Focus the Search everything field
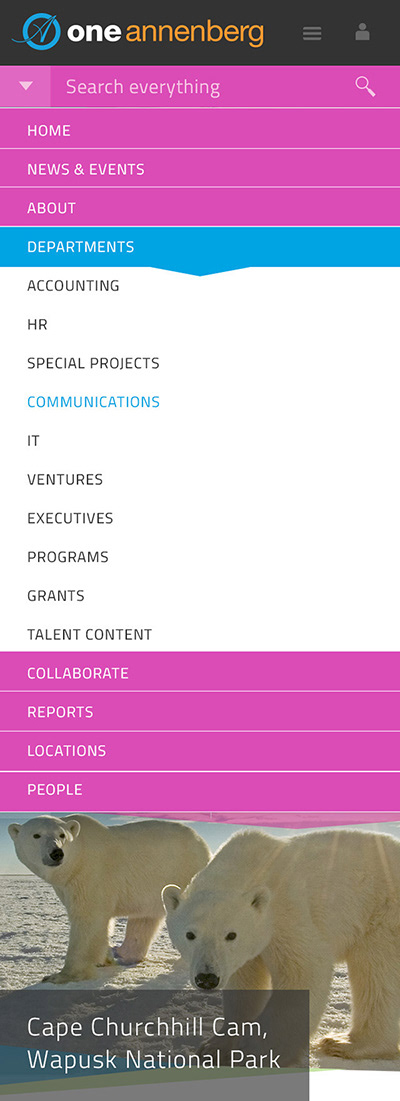Screen dimensions: 400x1101 200,86
